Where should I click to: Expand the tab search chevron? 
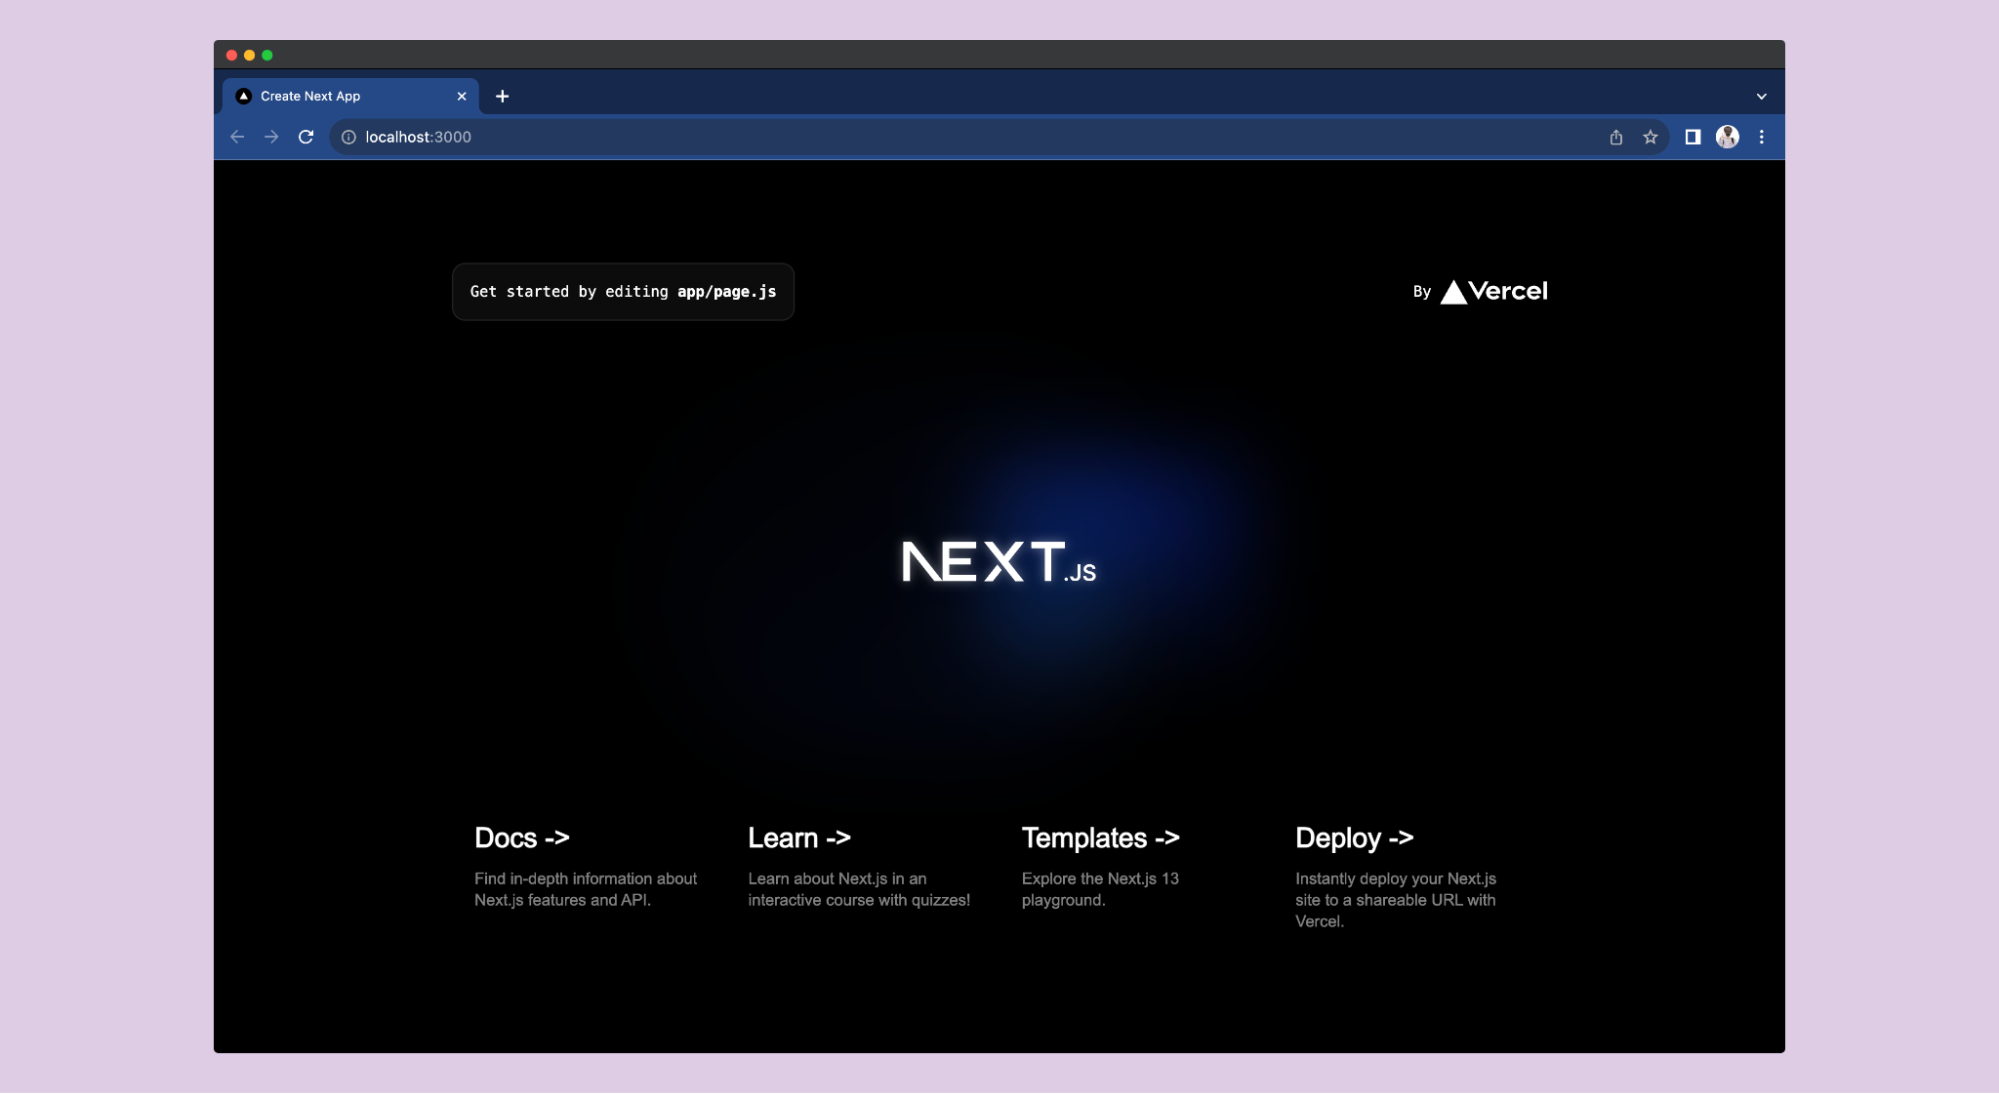(1761, 97)
